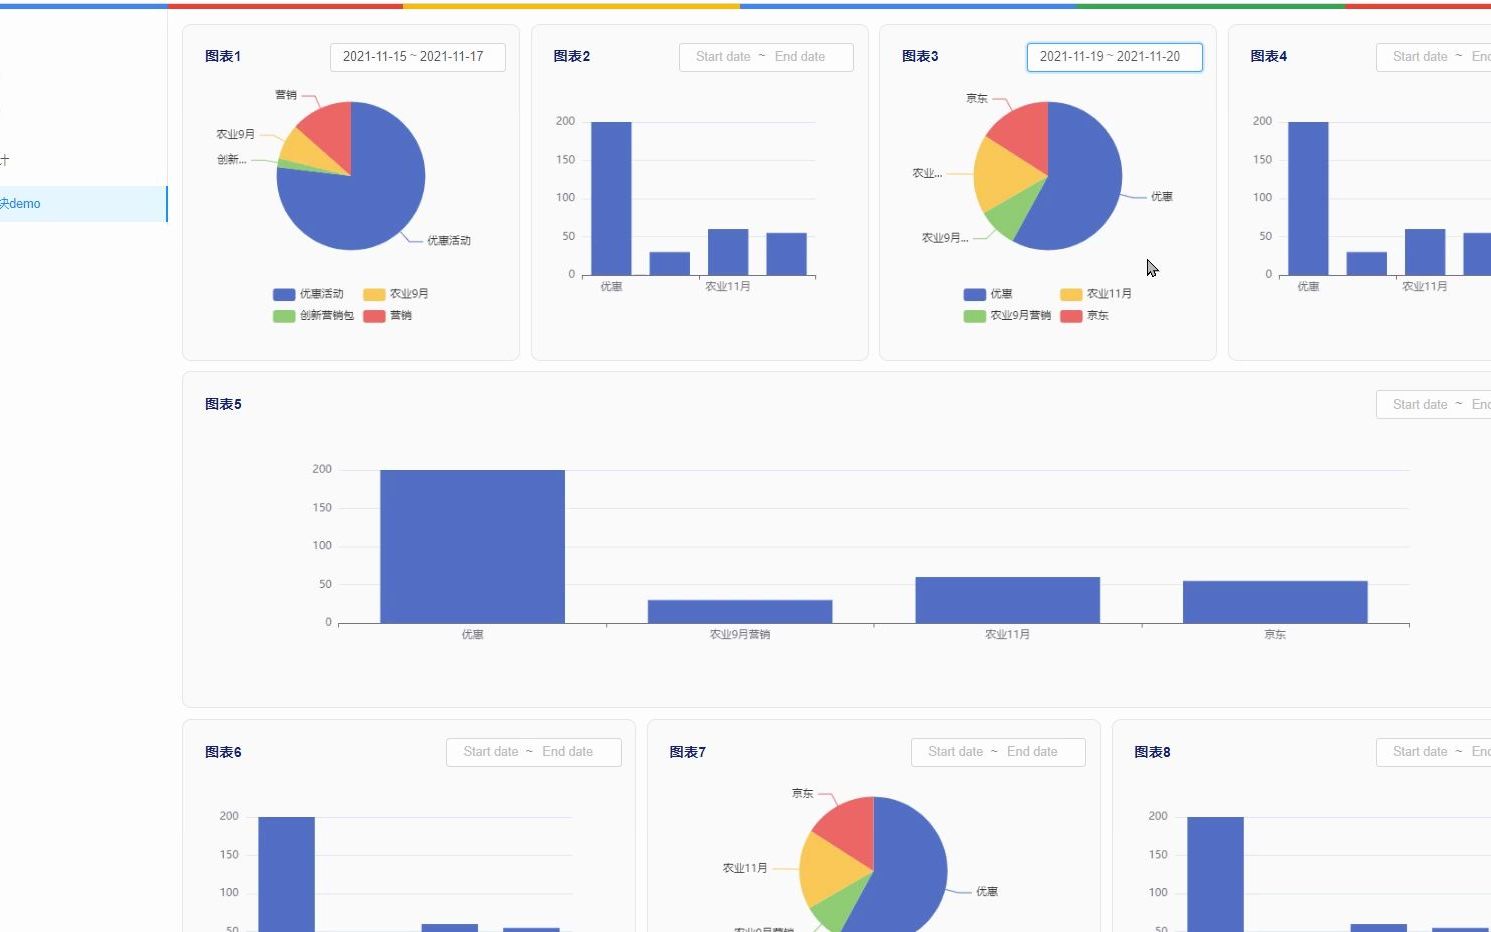Click the 京东 label above 图表3 pie

(x=977, y=98)
